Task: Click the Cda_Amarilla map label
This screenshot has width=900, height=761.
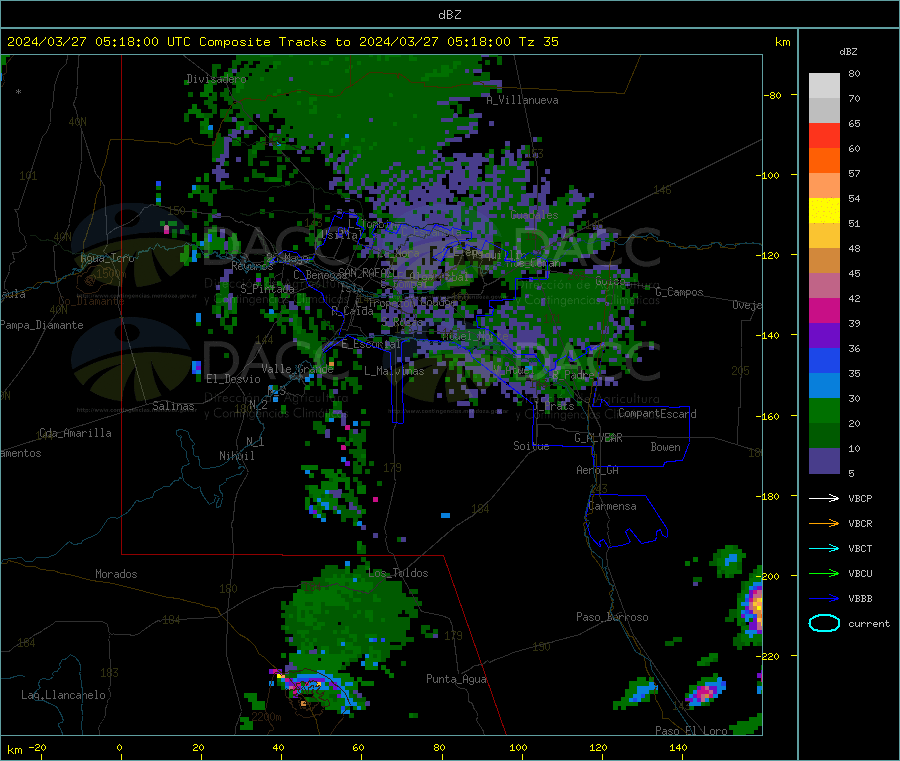Action: pyautogui.click(x=75, y=433)
